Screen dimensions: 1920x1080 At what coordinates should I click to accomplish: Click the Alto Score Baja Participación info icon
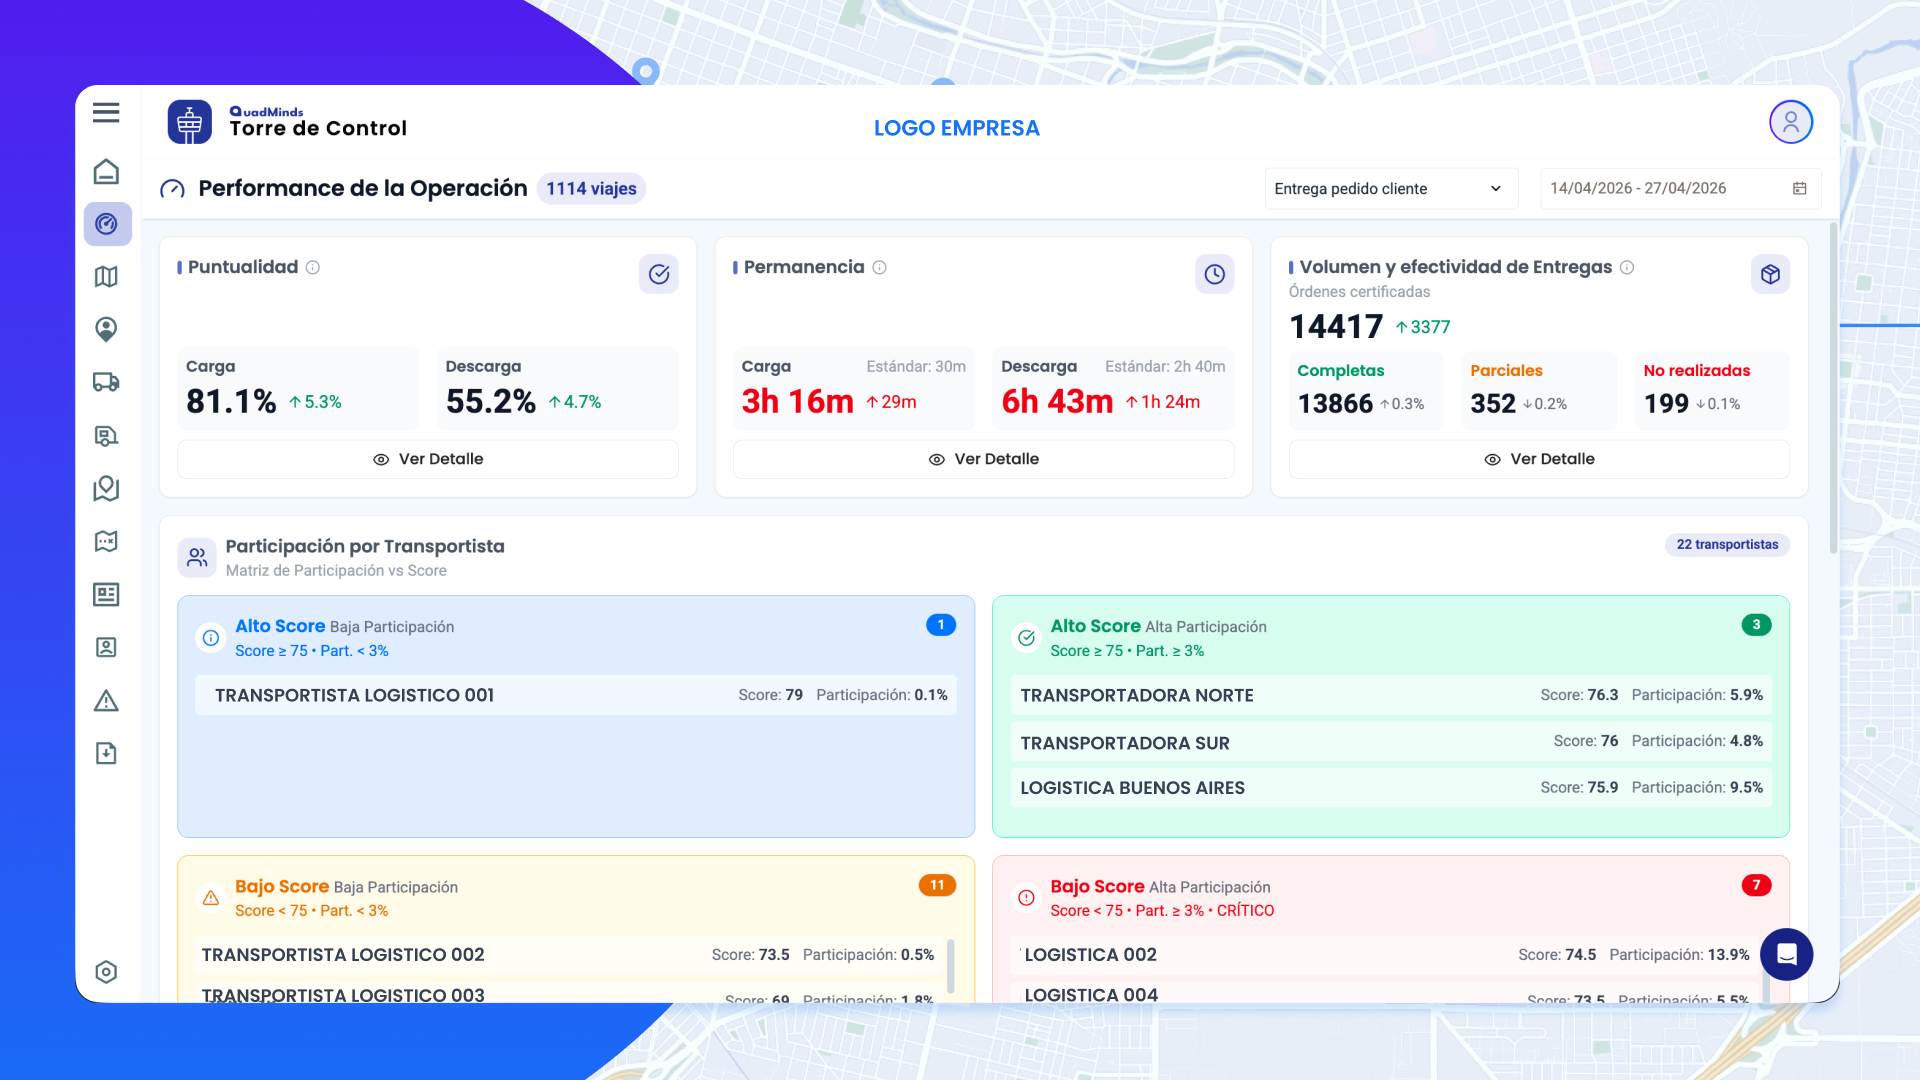(211, 637)
